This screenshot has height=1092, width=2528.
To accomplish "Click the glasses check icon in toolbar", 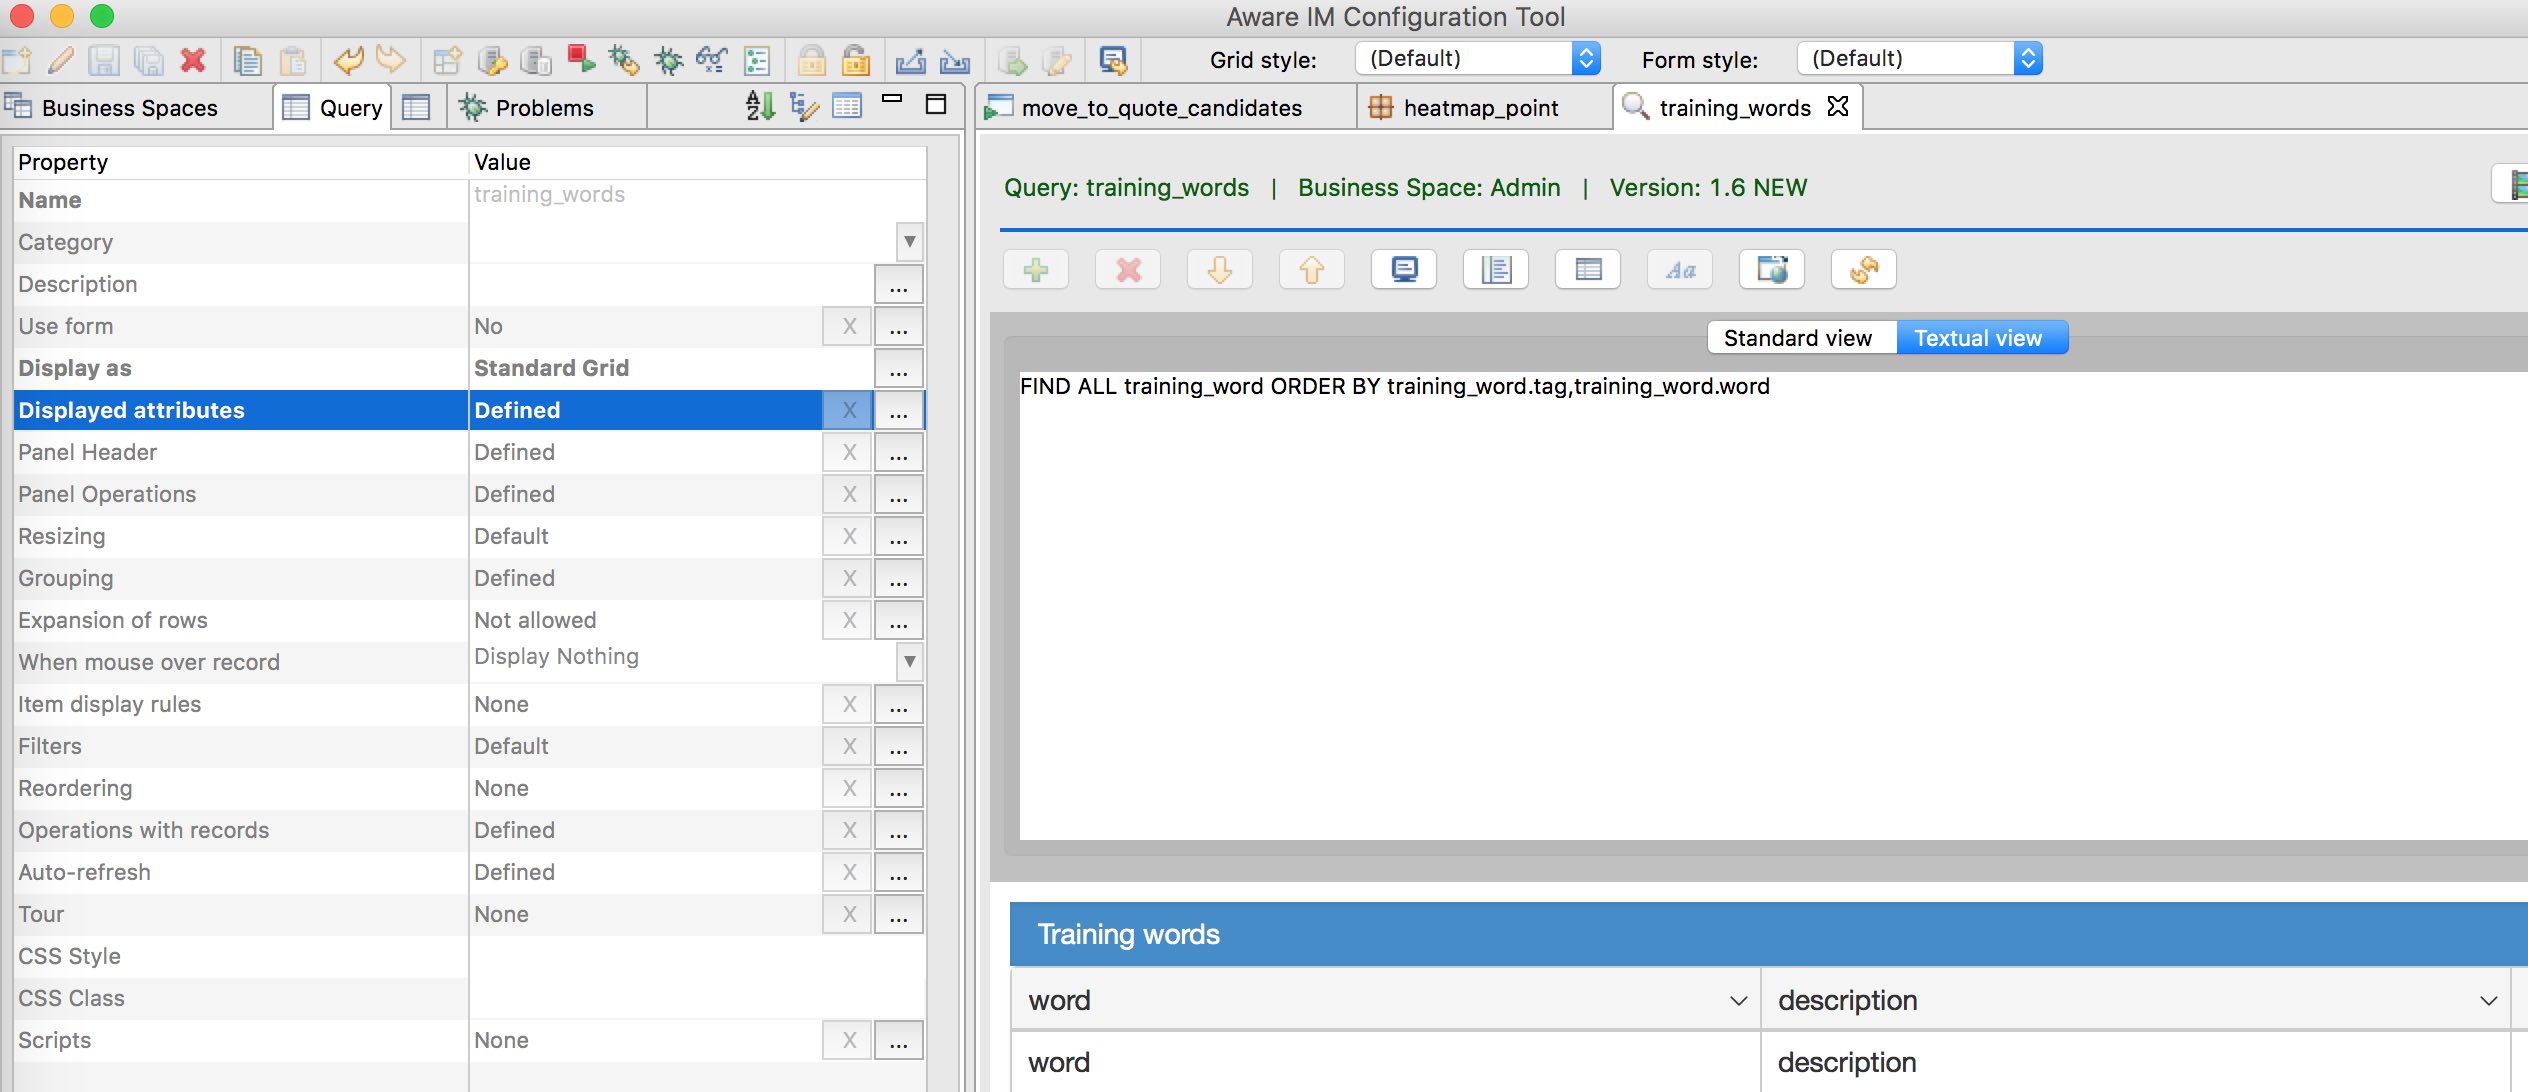I will [x=711, y=61].
